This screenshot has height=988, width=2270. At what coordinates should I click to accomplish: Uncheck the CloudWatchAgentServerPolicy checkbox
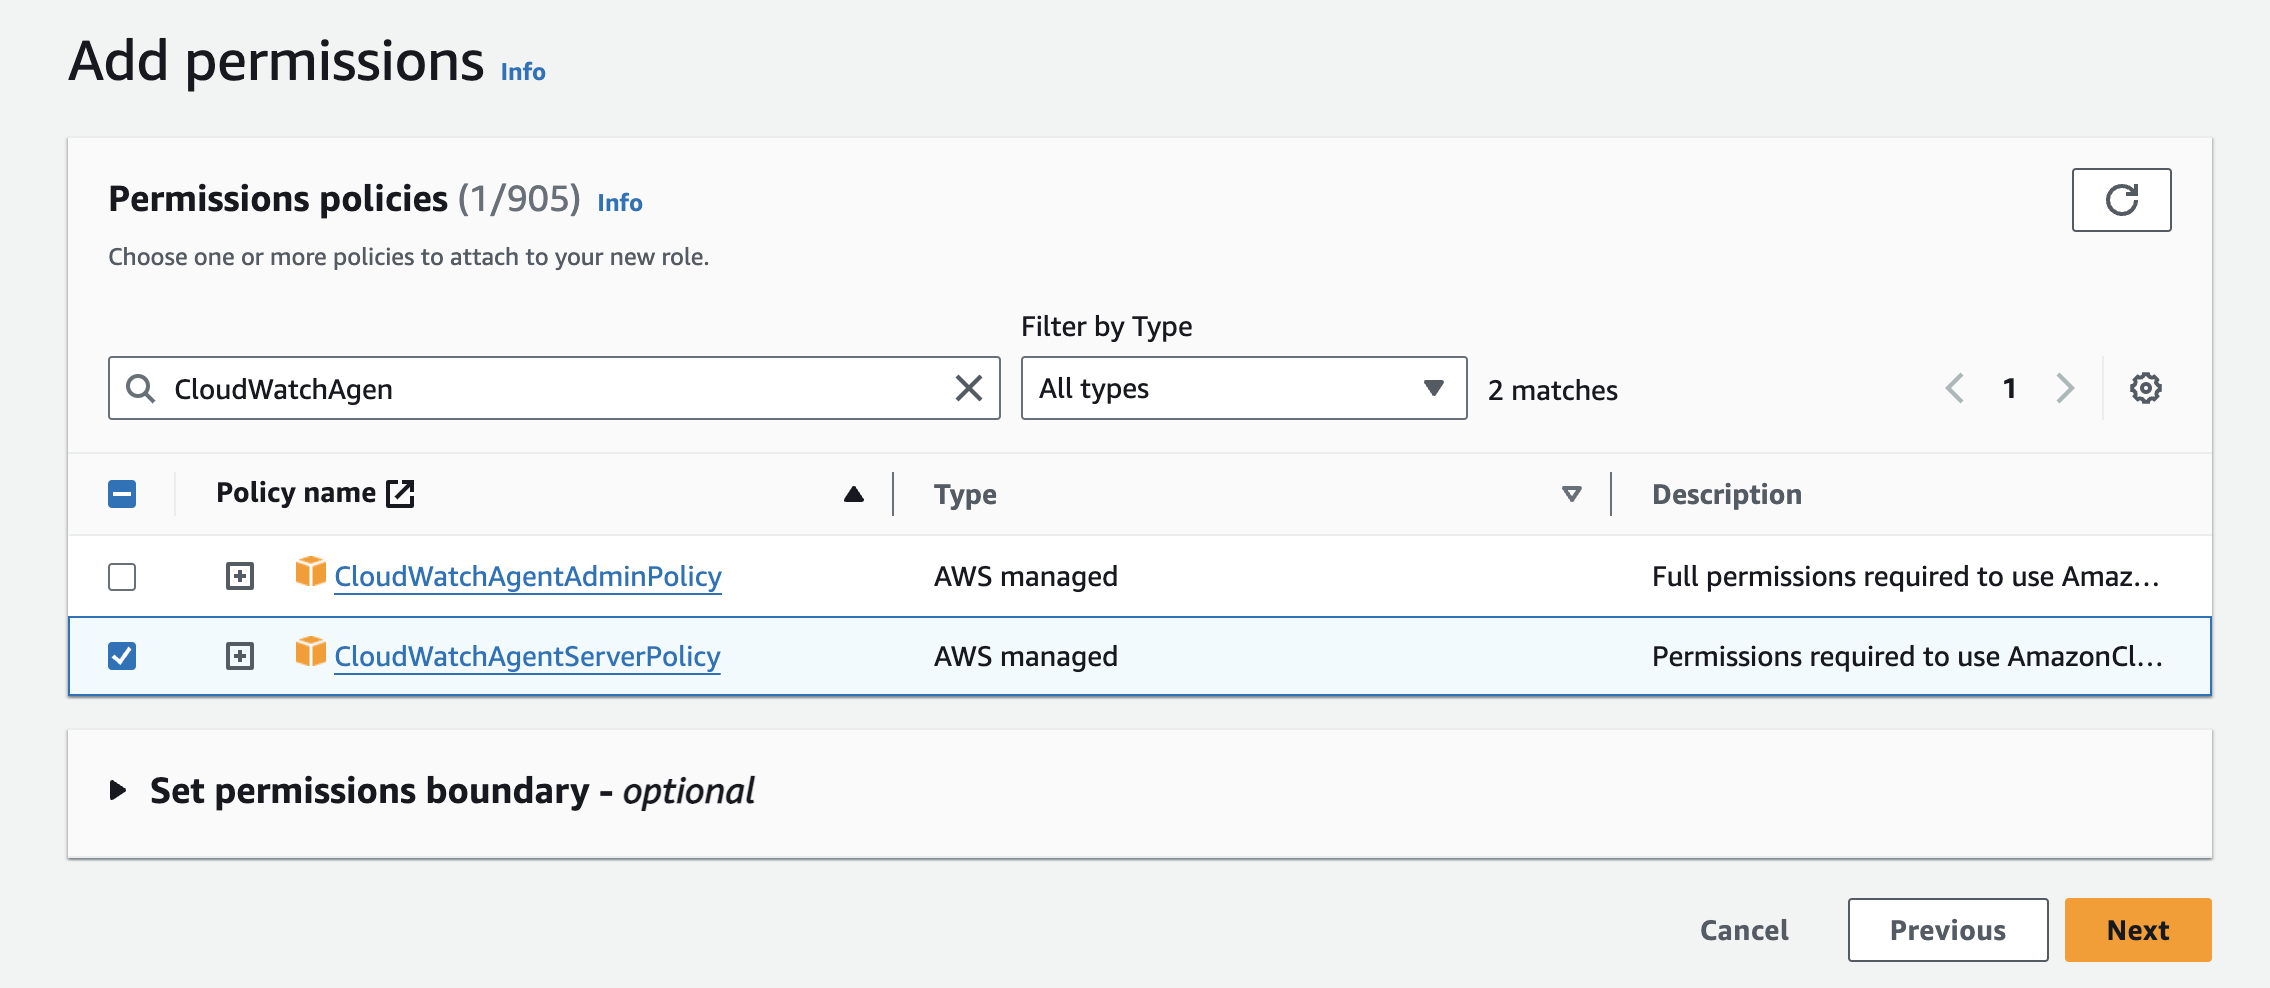(122, 656)
